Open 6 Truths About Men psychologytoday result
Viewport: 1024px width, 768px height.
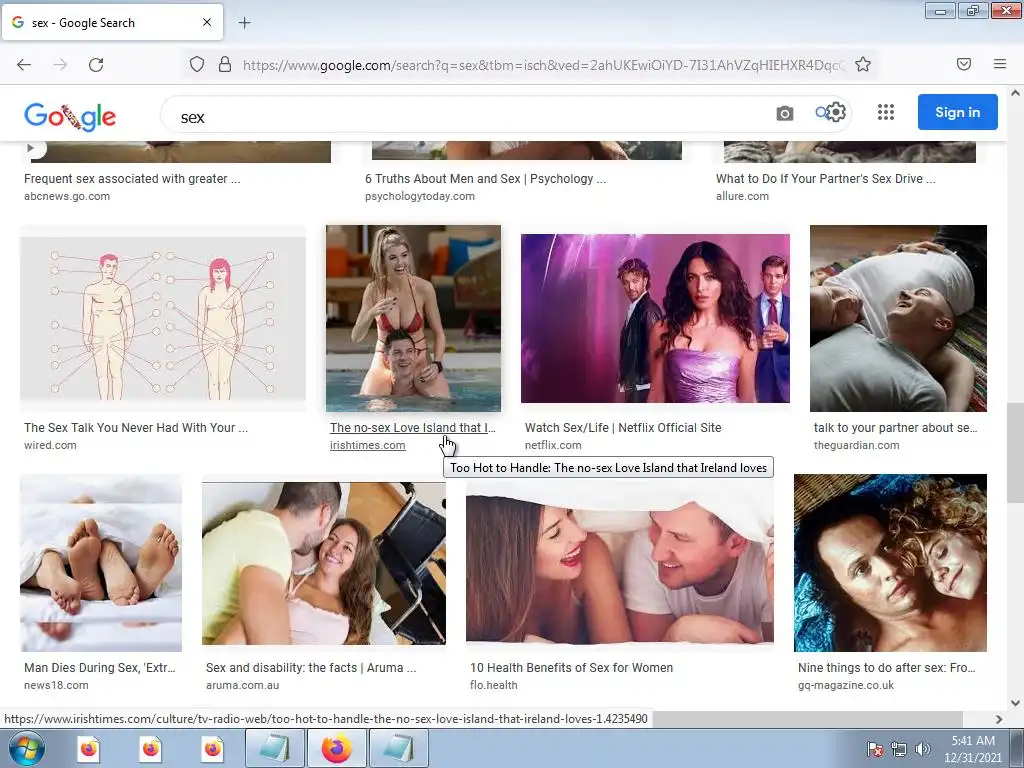point(485,179)
